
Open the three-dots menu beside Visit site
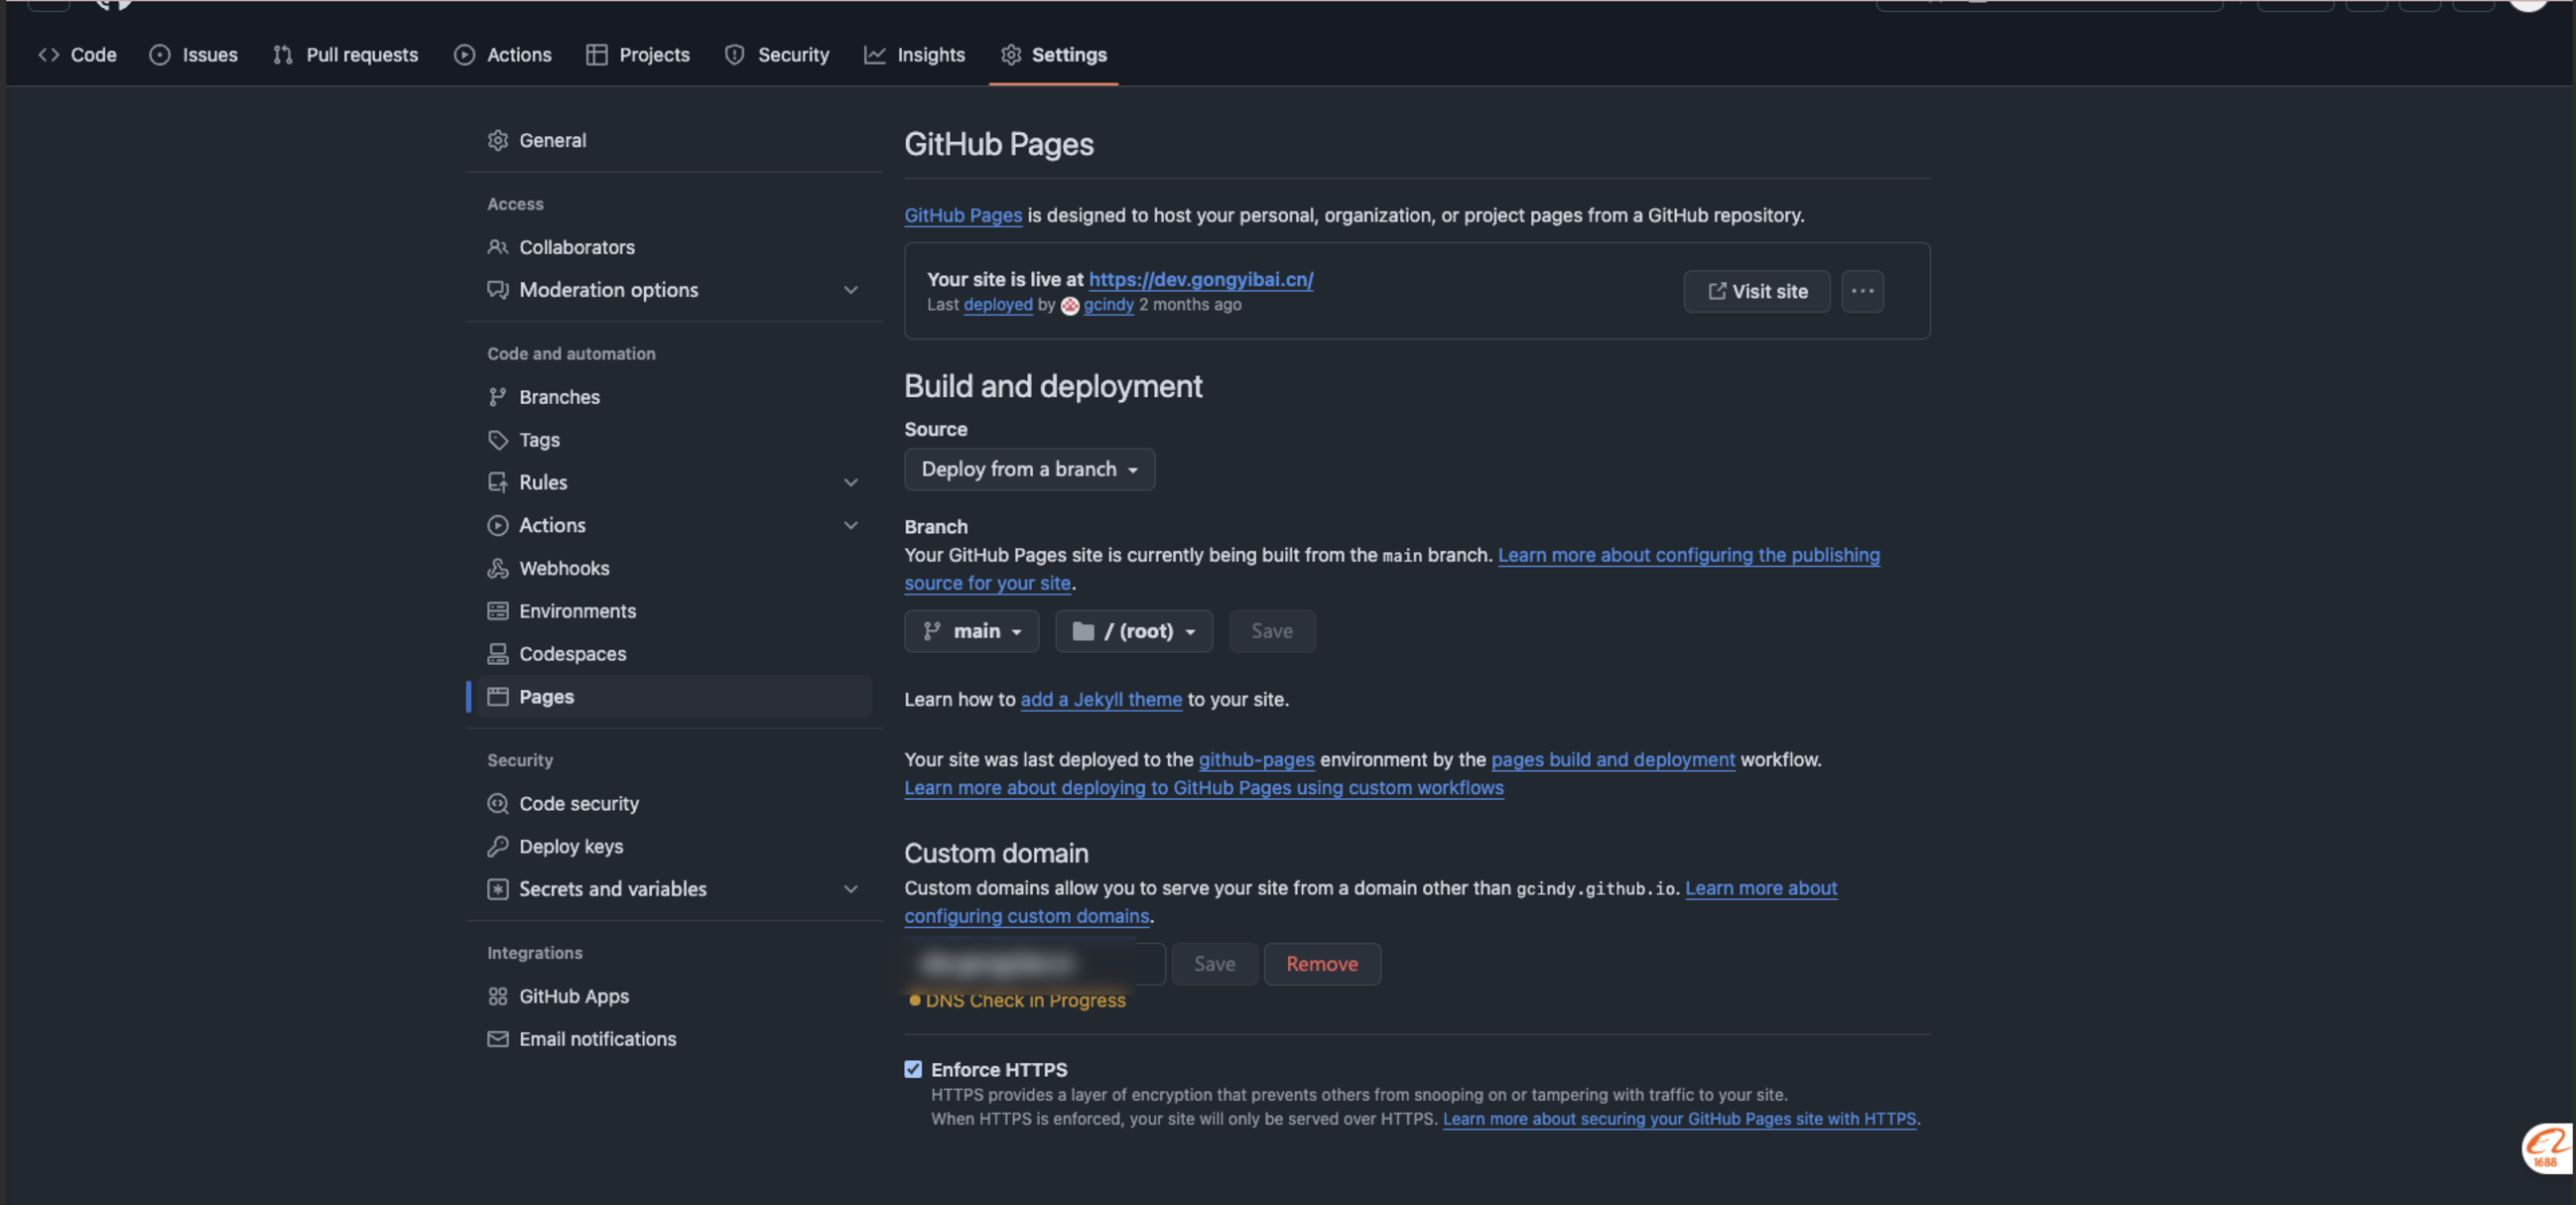1862,291
